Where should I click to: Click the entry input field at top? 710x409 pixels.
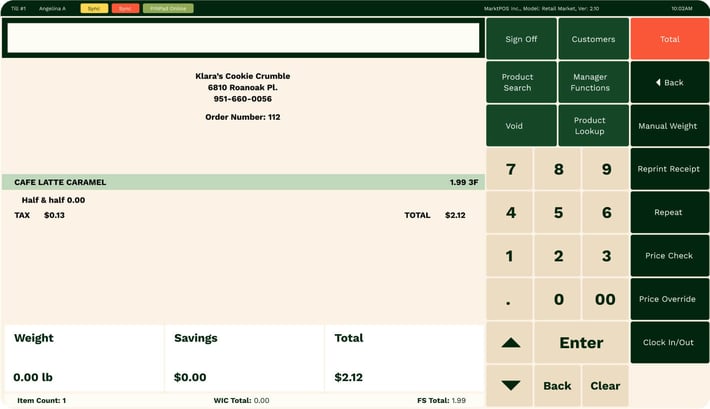[x=243, y=38]
